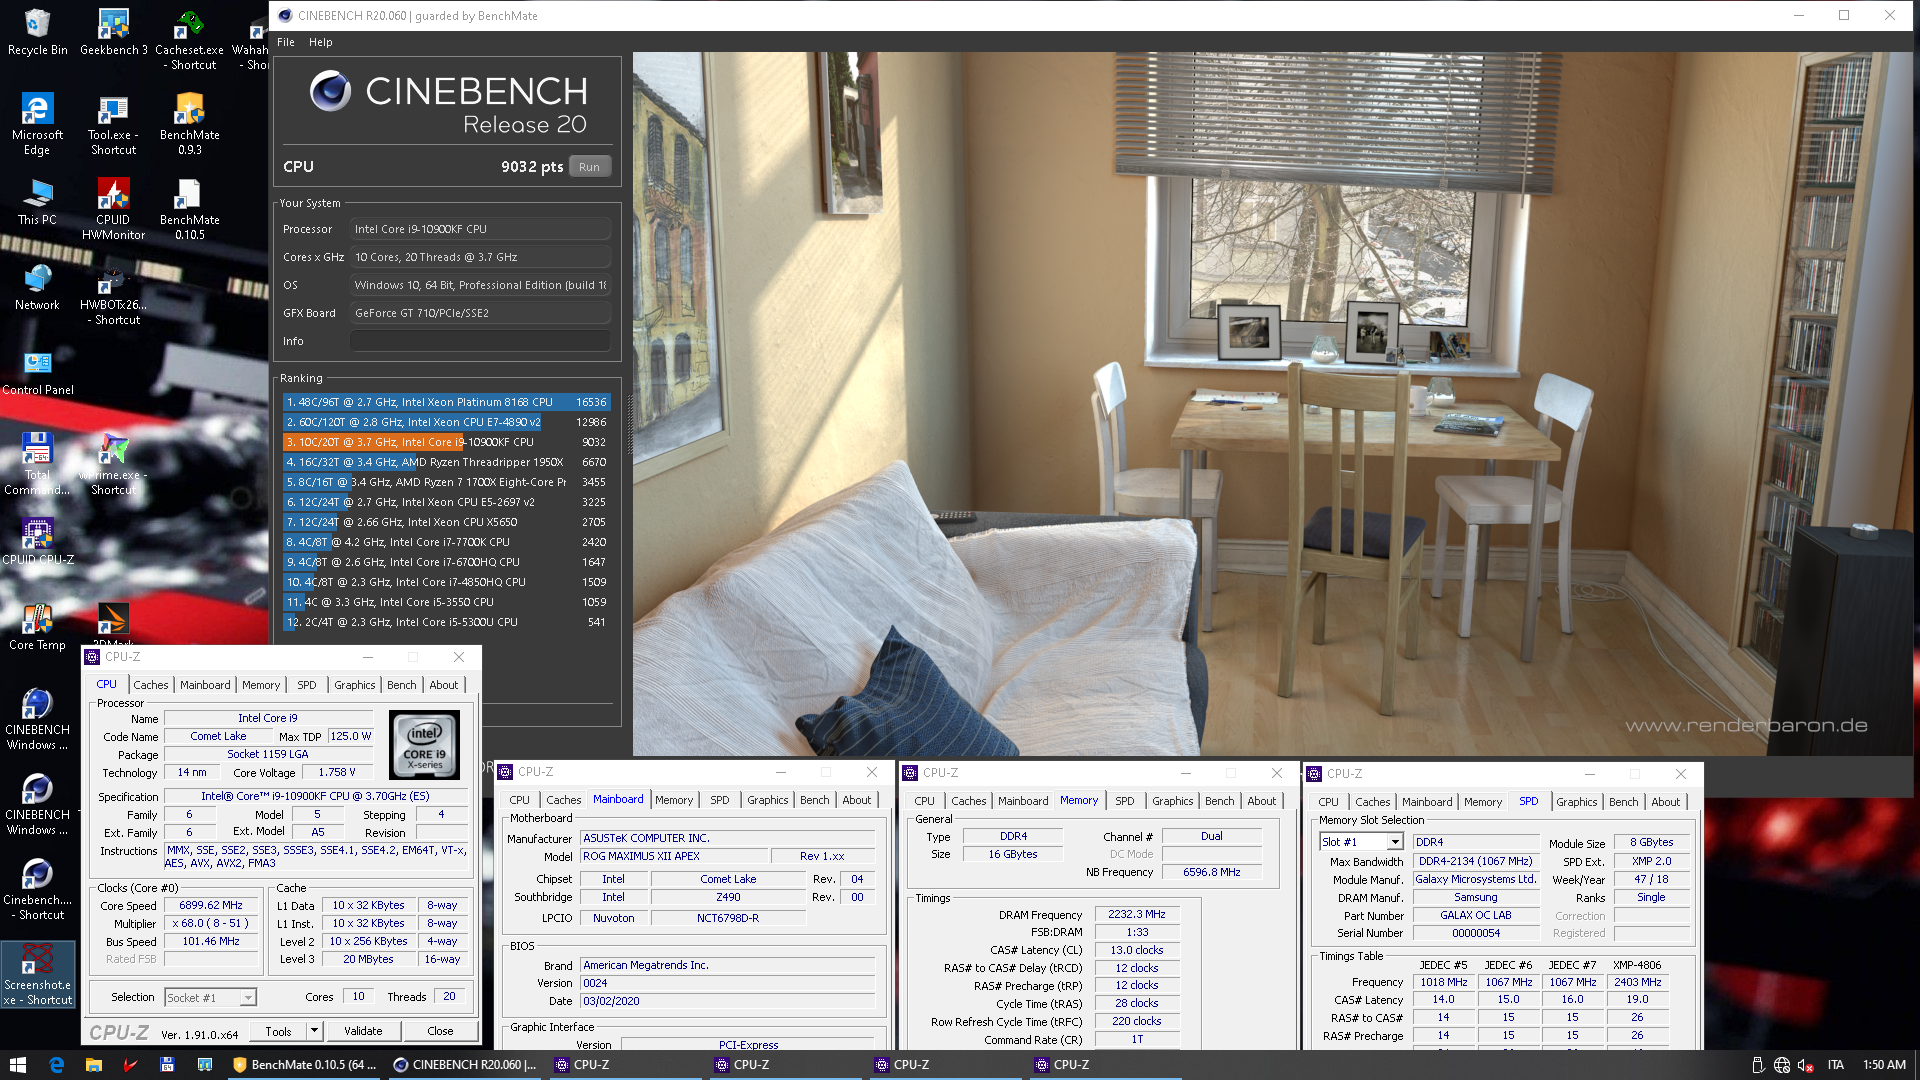Open the Microsoft Edge desktop icon

[37, 124]
